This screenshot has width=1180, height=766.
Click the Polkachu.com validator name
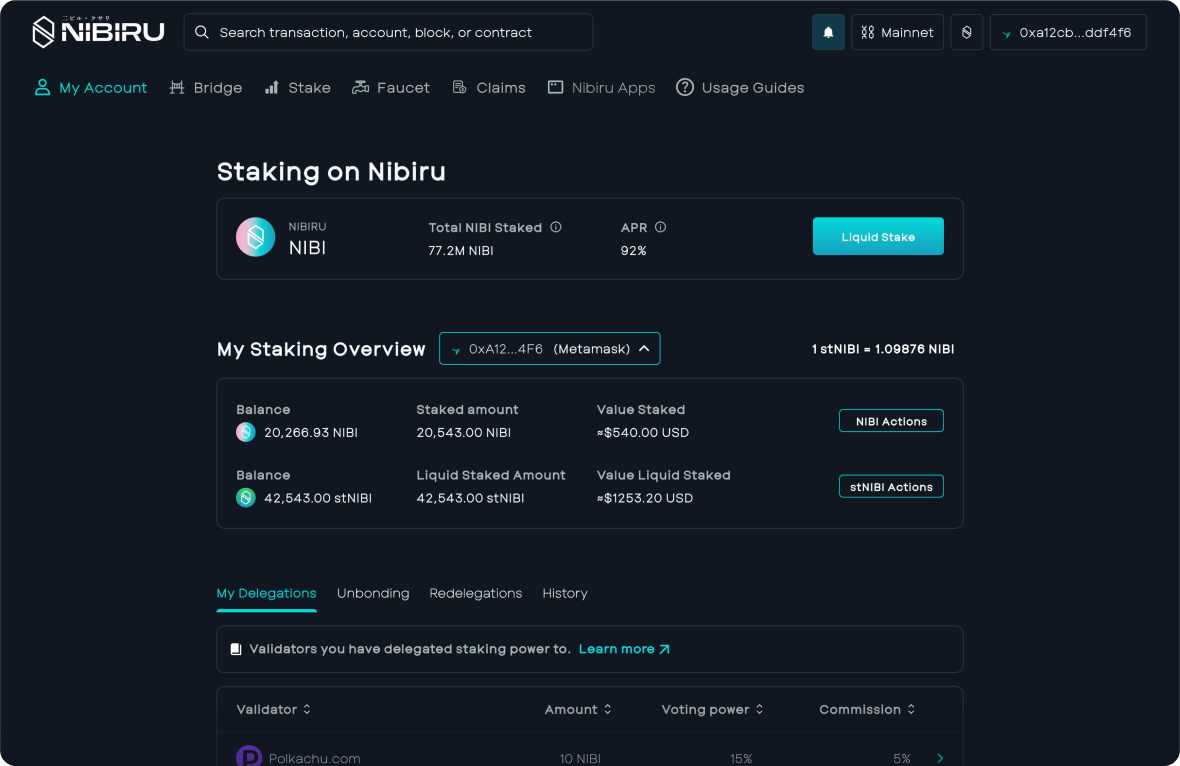pos(315,758)
